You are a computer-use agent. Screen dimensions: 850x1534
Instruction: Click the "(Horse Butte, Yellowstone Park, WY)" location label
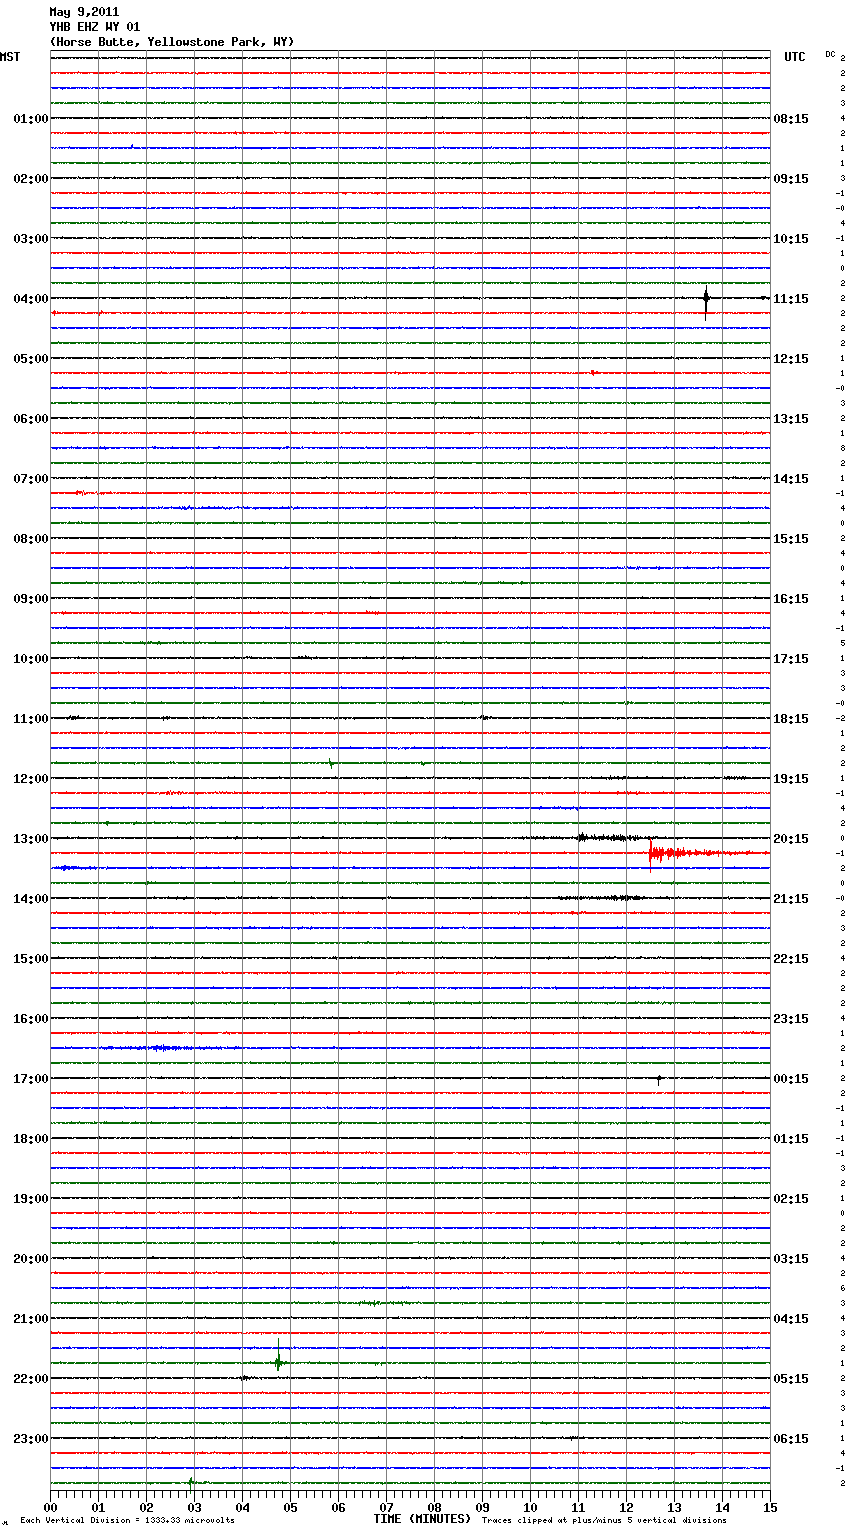tap(172, 42)
